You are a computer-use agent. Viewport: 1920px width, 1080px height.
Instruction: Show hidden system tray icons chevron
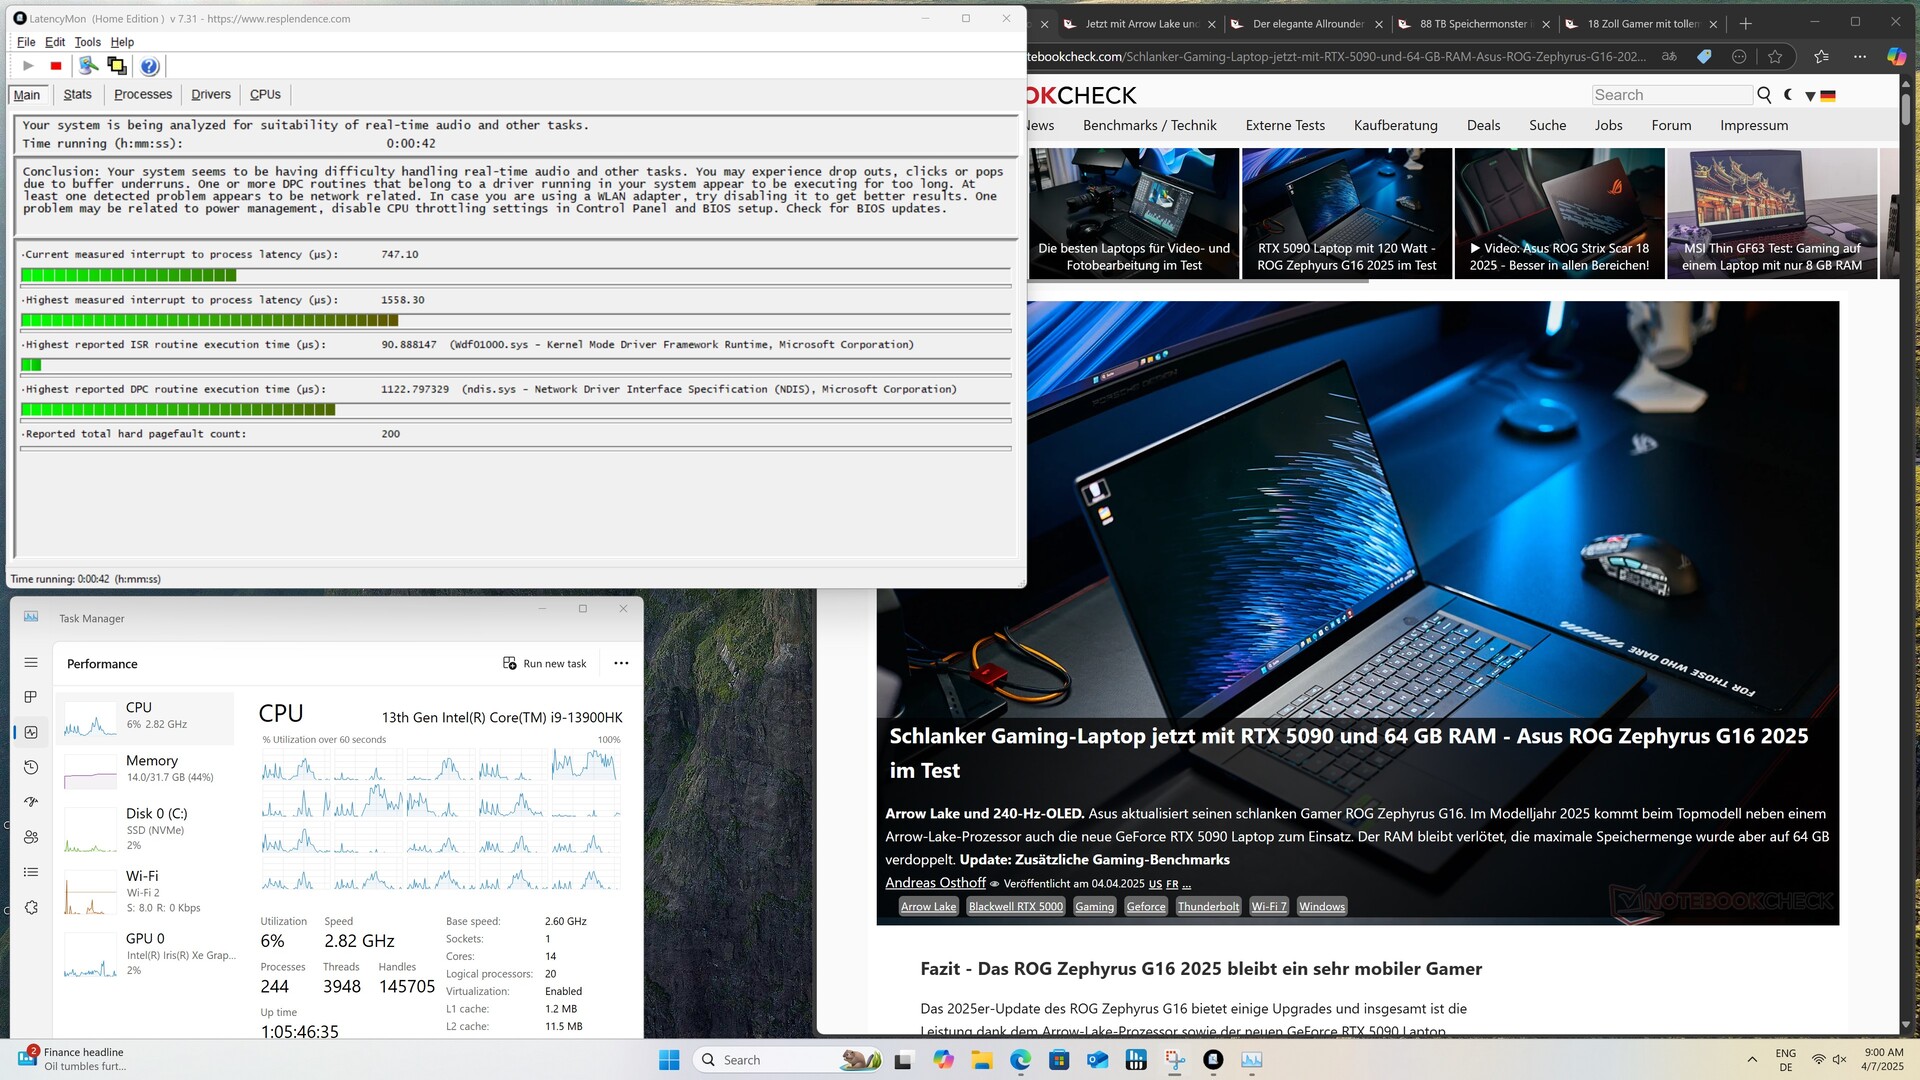click(1752, 1060)
